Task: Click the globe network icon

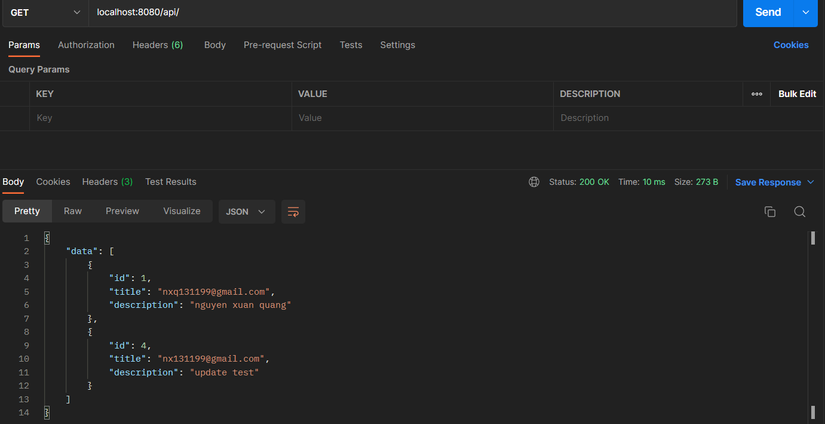Action: click(x=534, y=182)
